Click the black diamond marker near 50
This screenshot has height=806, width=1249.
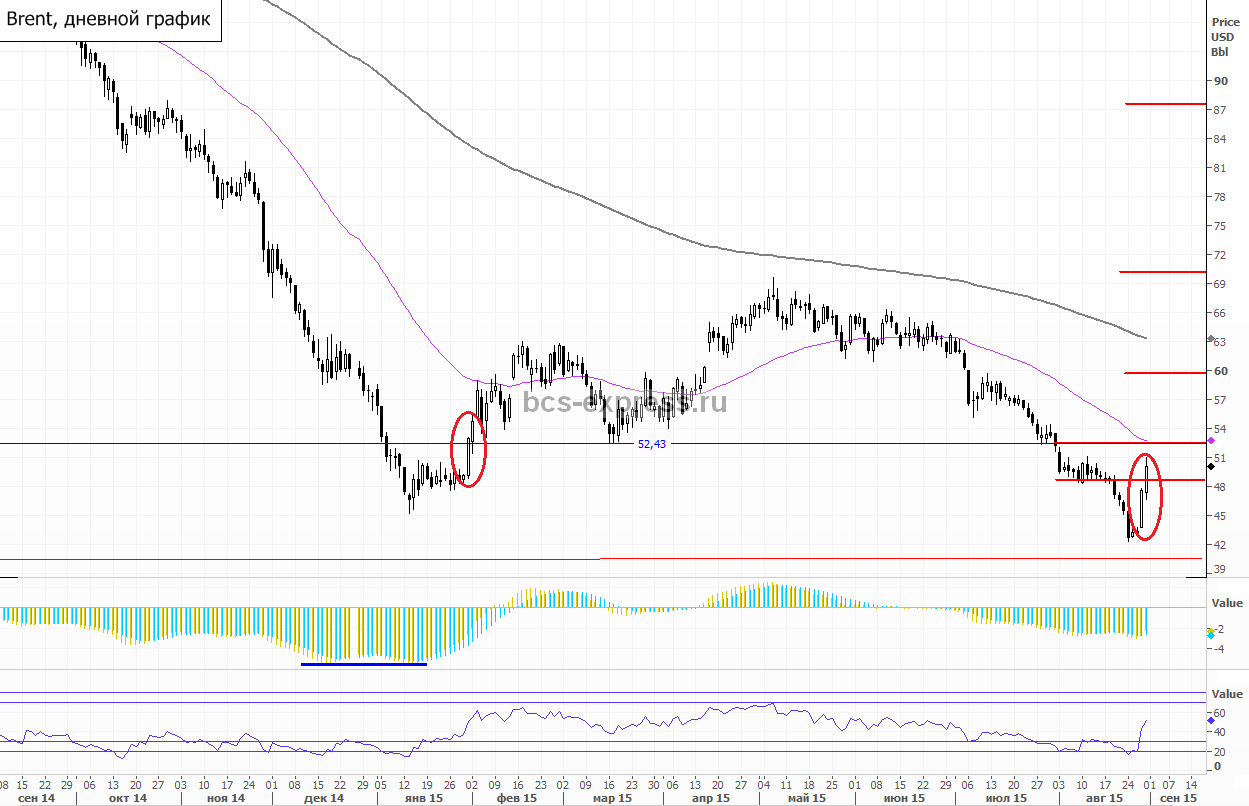click(x=1211, y=465)
